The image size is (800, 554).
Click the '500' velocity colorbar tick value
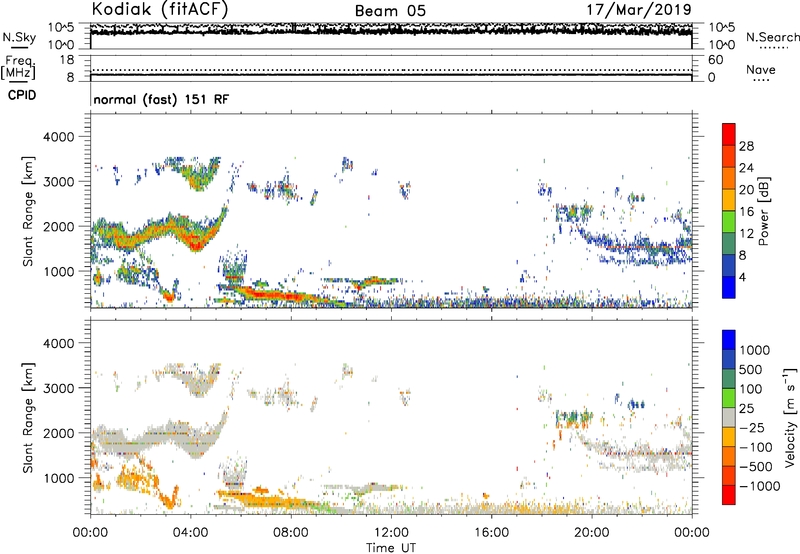(751, 369)
